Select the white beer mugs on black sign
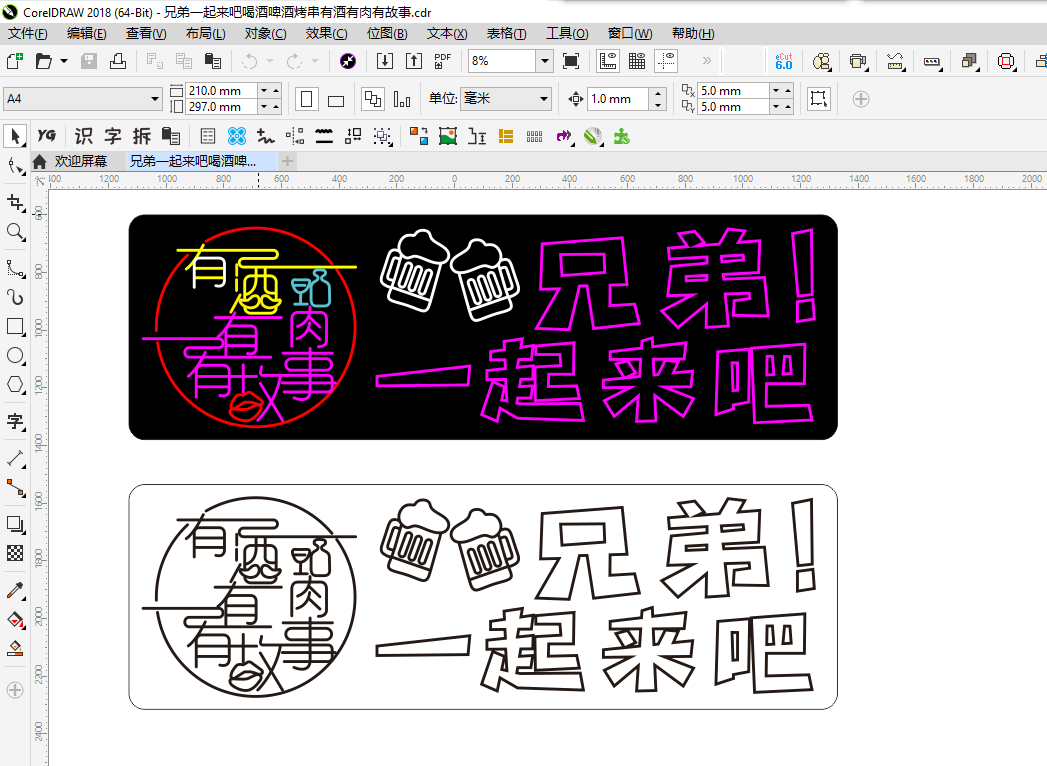 click(x=449, y=275)
